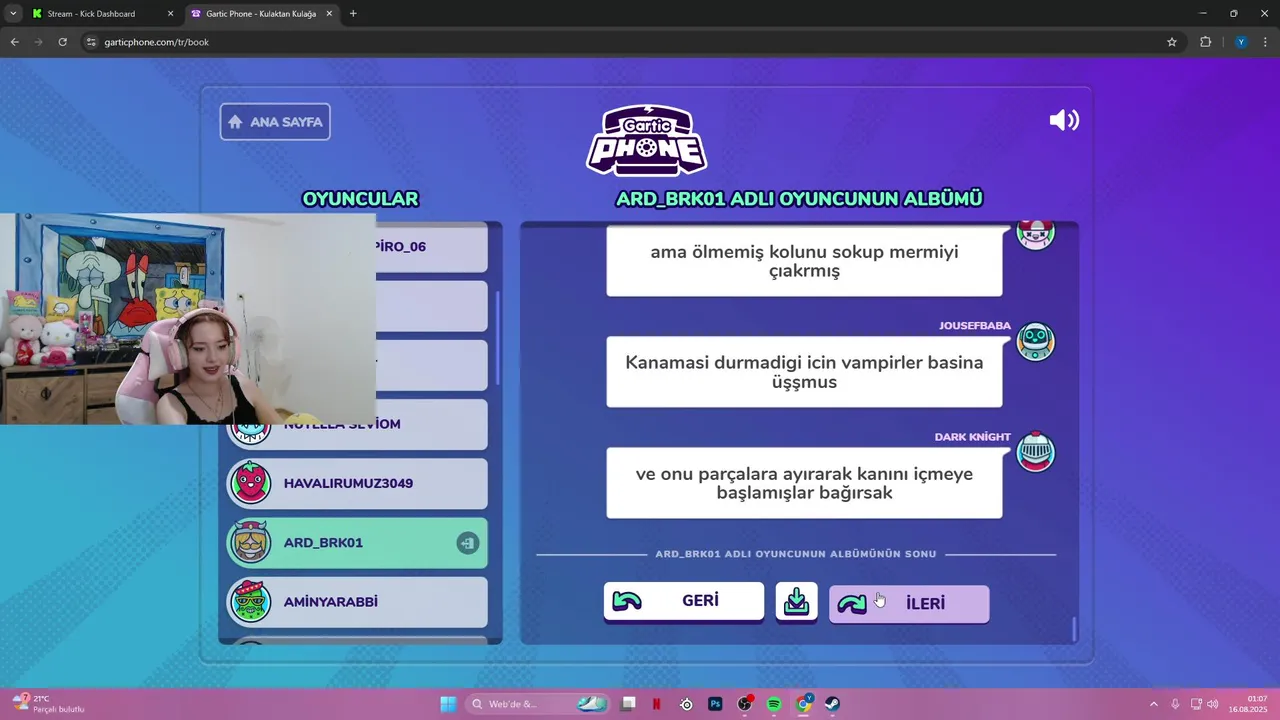1280x720 pixels.
Task: Go to ANA SAYFA home page
Action: click(x=275, y=122)
